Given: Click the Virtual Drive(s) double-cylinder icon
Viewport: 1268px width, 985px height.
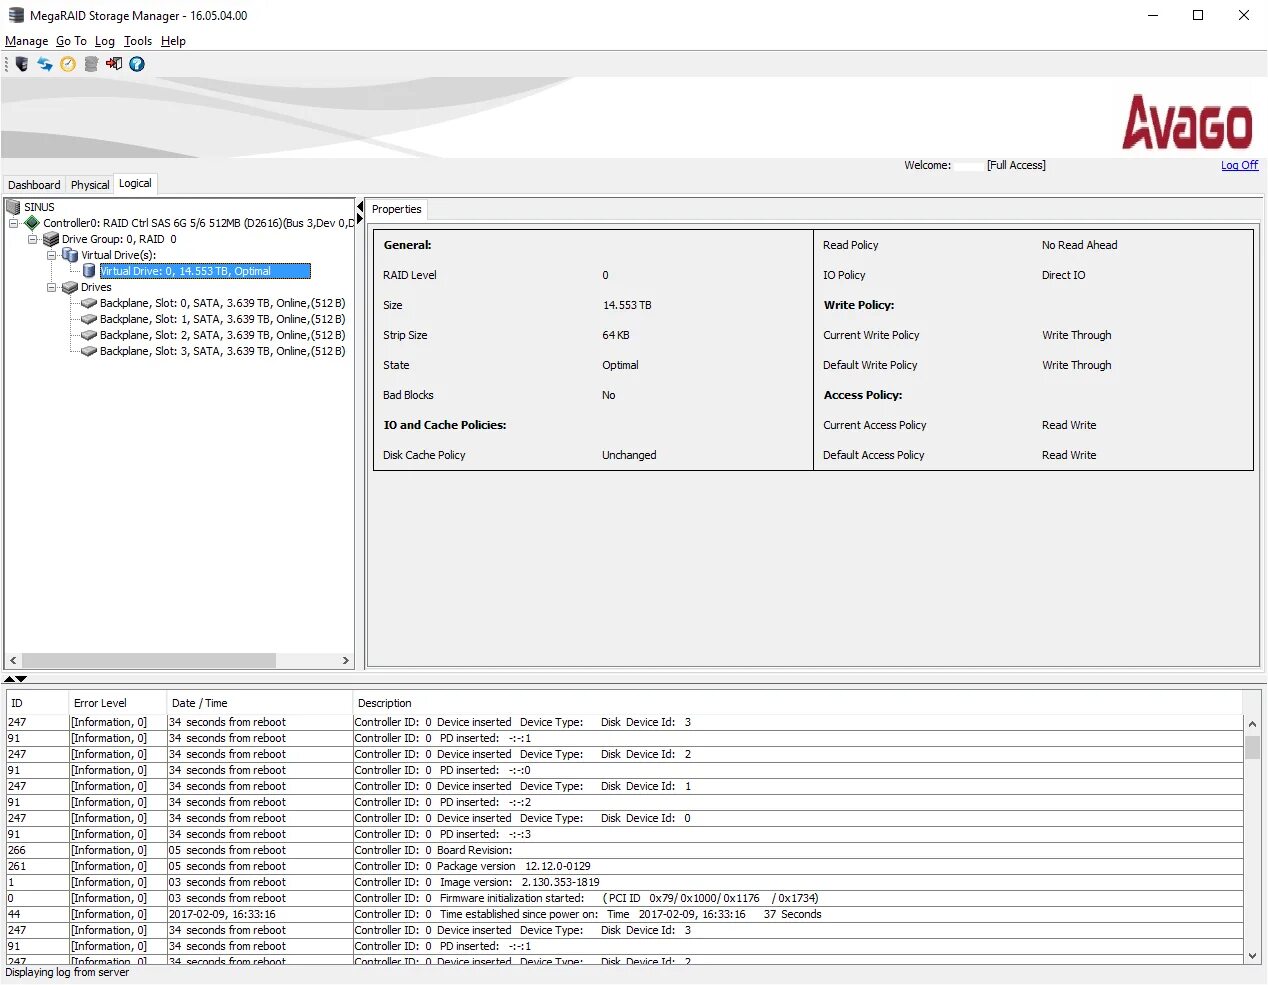Looking at the screenshot, I should [x=70, y=255].
